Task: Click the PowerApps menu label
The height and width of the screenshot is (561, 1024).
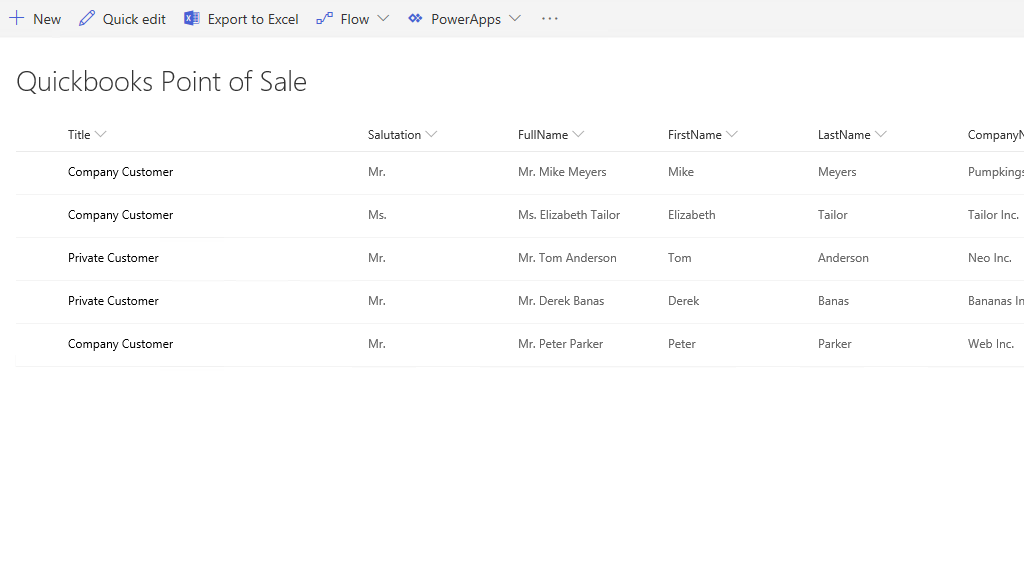Action: pyautogui.click(x=466, y=19)
